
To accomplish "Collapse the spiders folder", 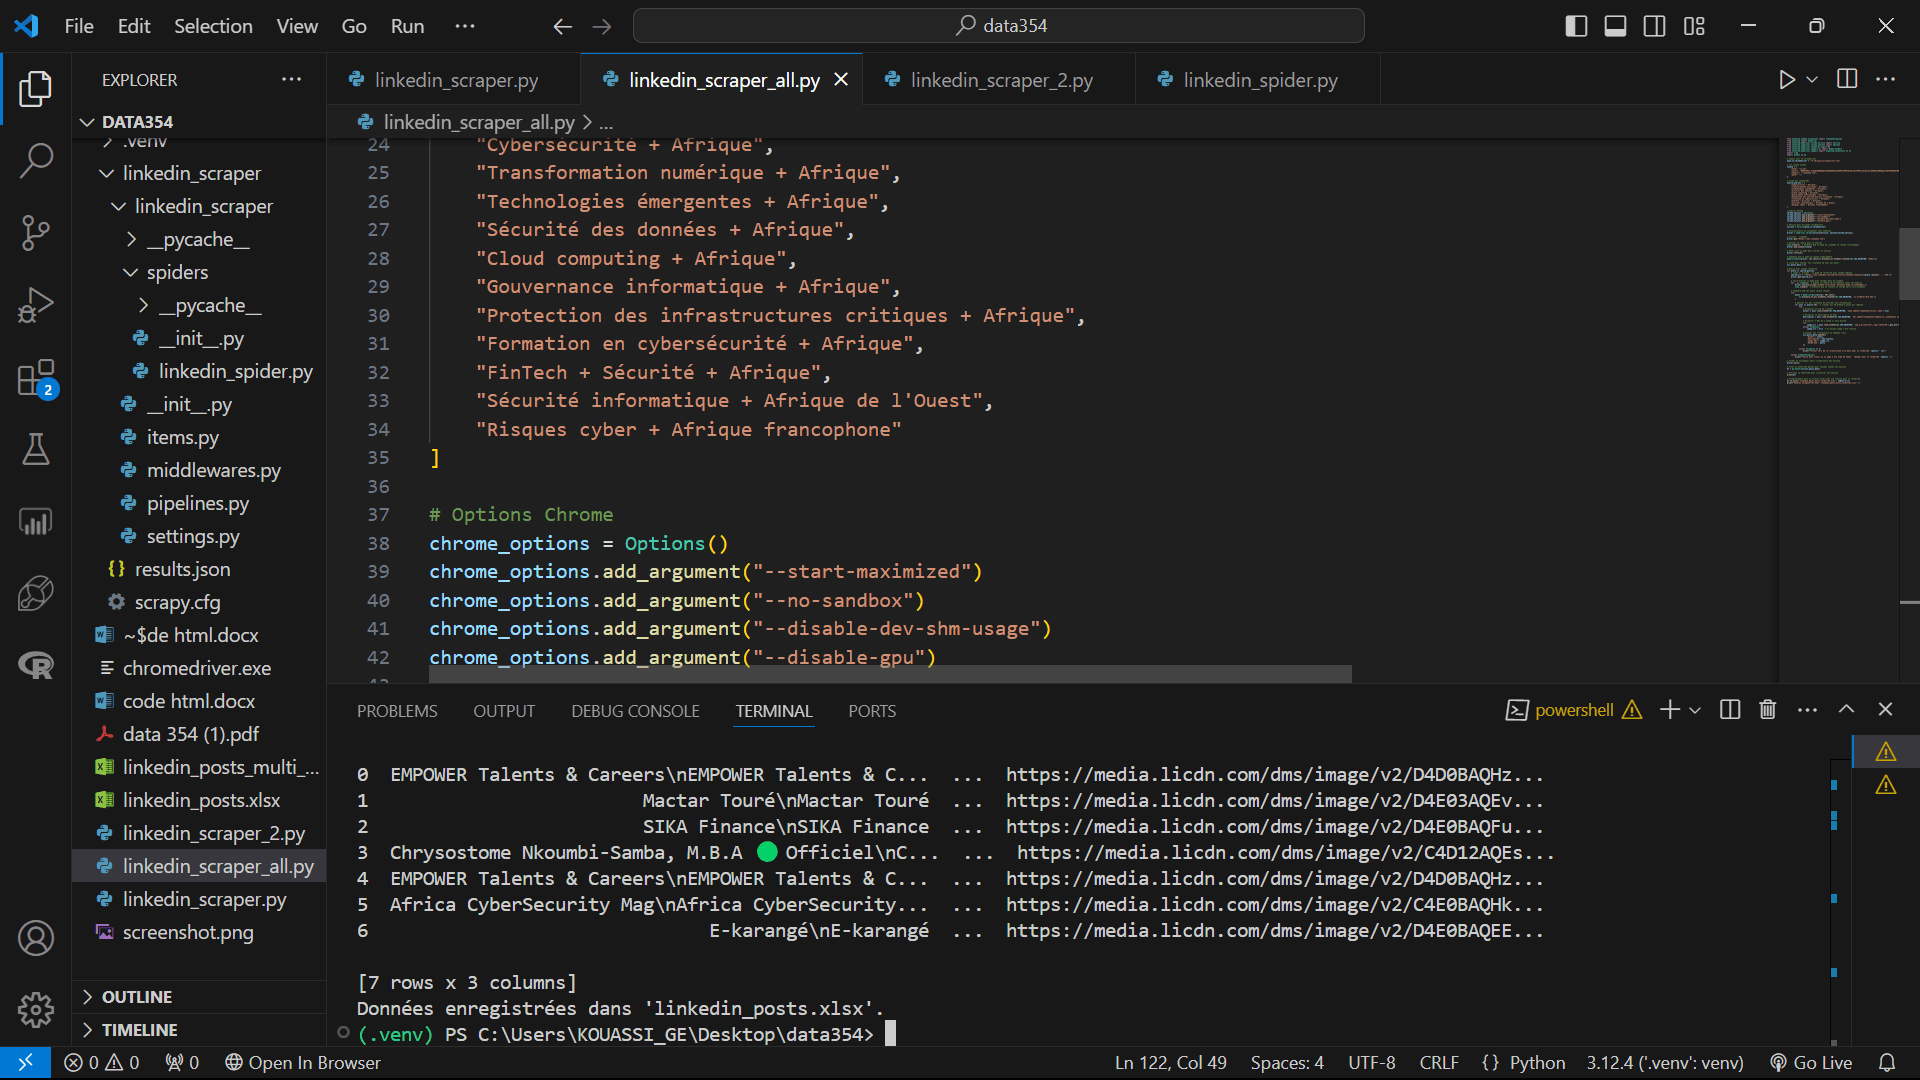I will (131, 272).
